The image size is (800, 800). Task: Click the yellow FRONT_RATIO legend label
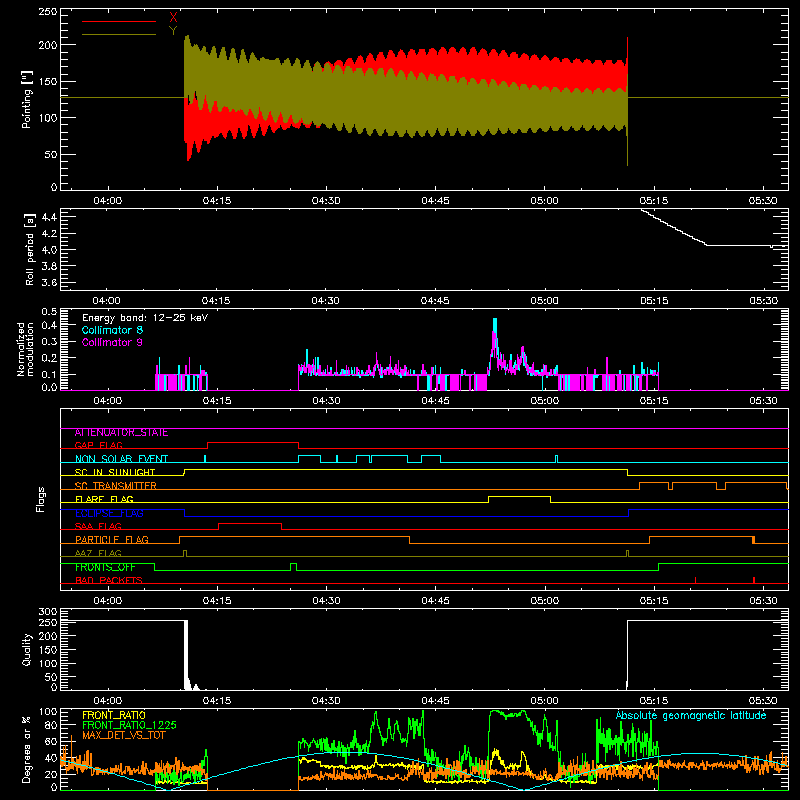pyautogui.click(x=114, y=715)
